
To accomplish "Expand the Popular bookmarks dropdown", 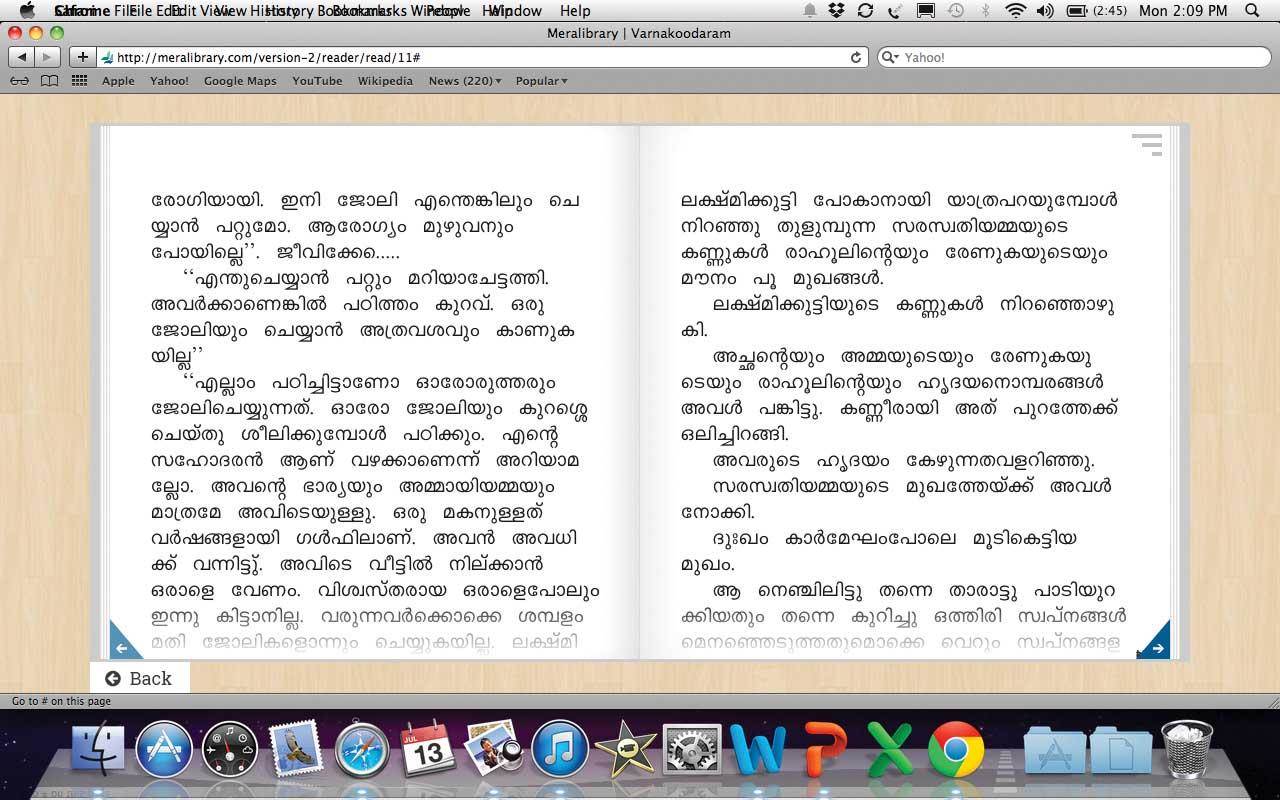I will tap(541, 81).
